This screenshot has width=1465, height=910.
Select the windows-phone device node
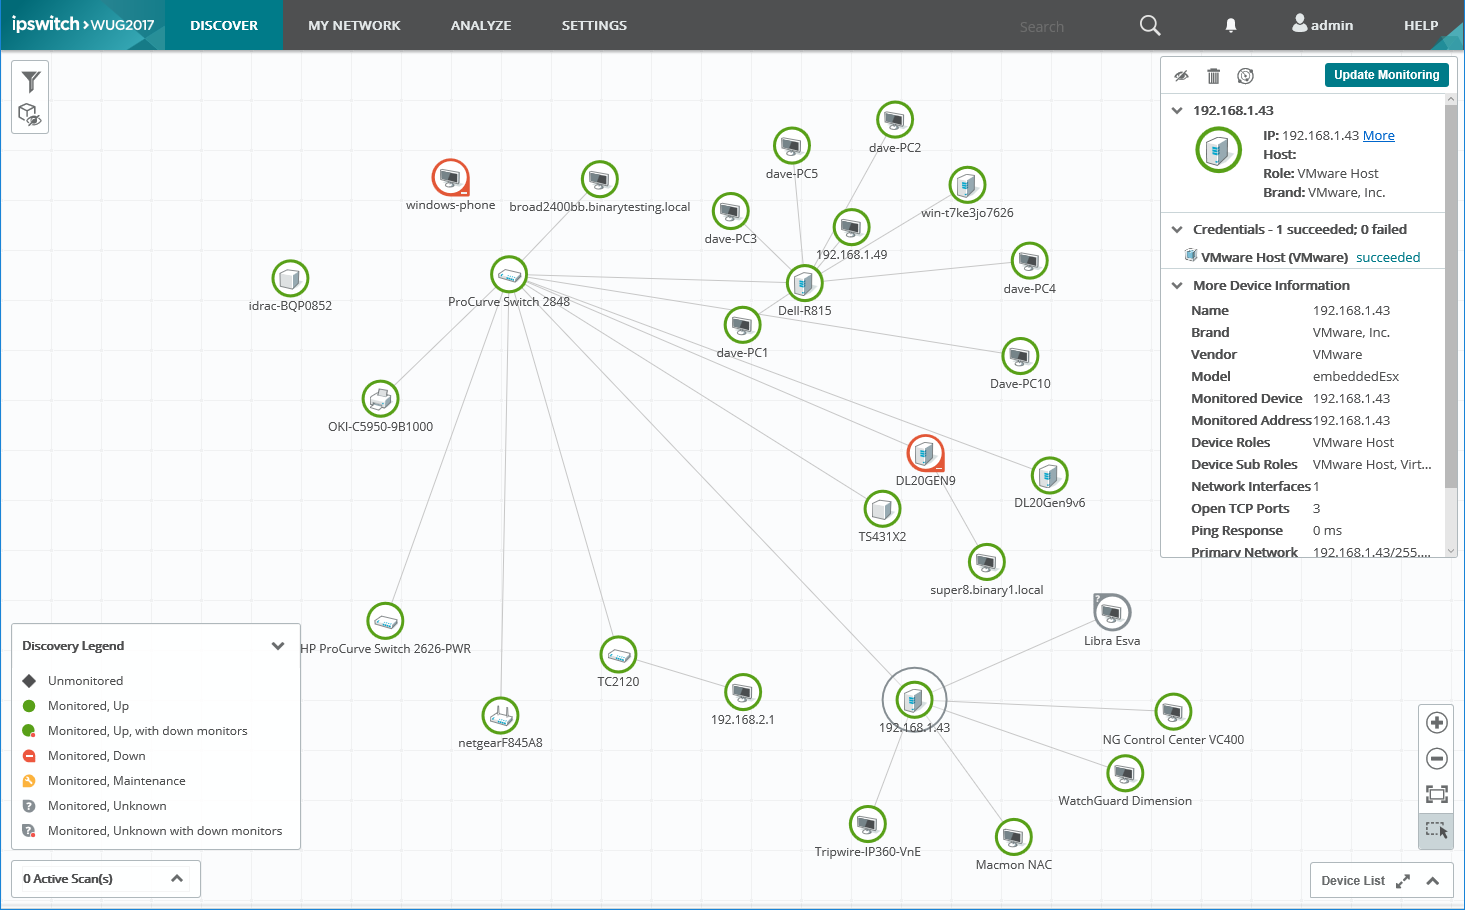pyautogui.click(x=450, y=178)
